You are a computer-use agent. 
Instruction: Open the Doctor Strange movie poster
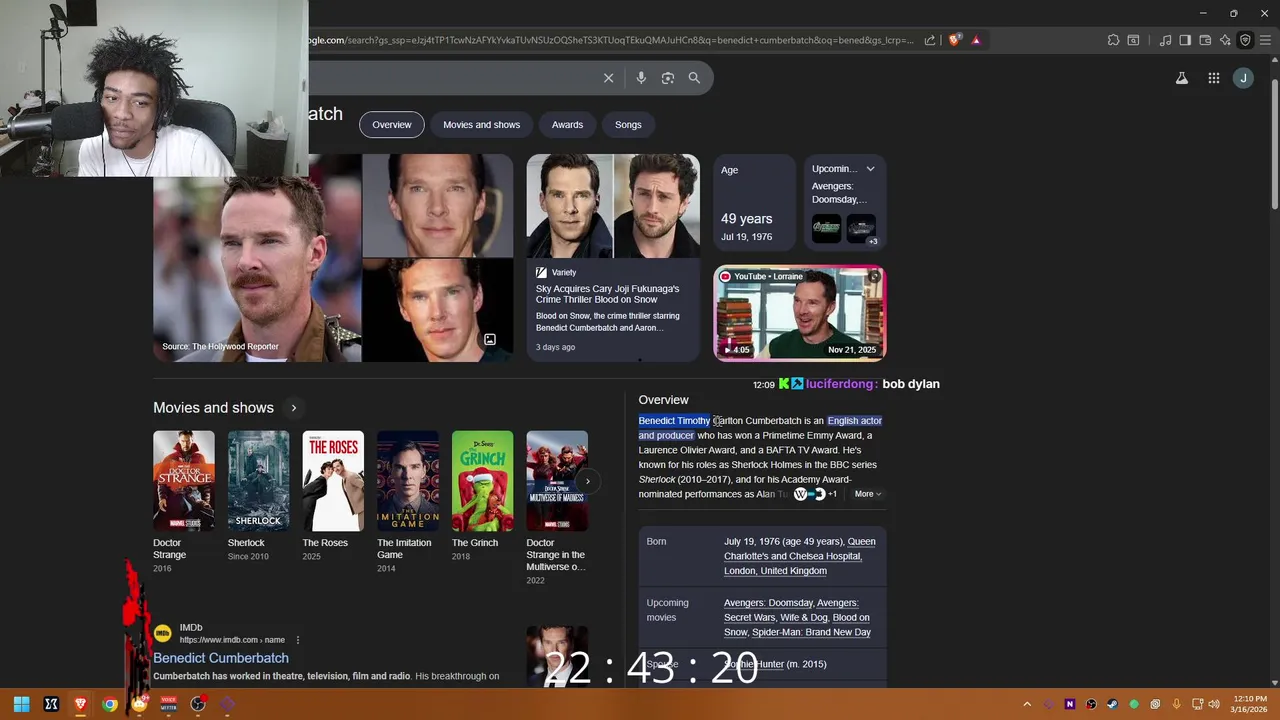tap(183, 481)
